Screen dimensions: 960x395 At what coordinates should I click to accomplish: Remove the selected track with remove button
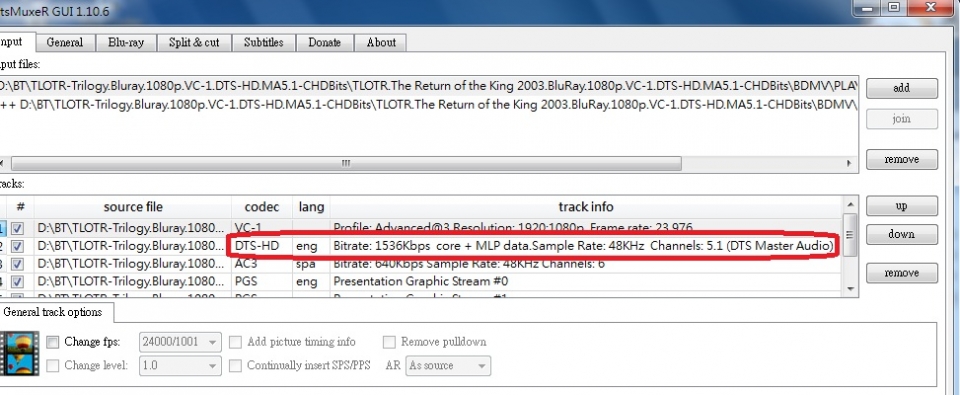click(x=901, y=273)
